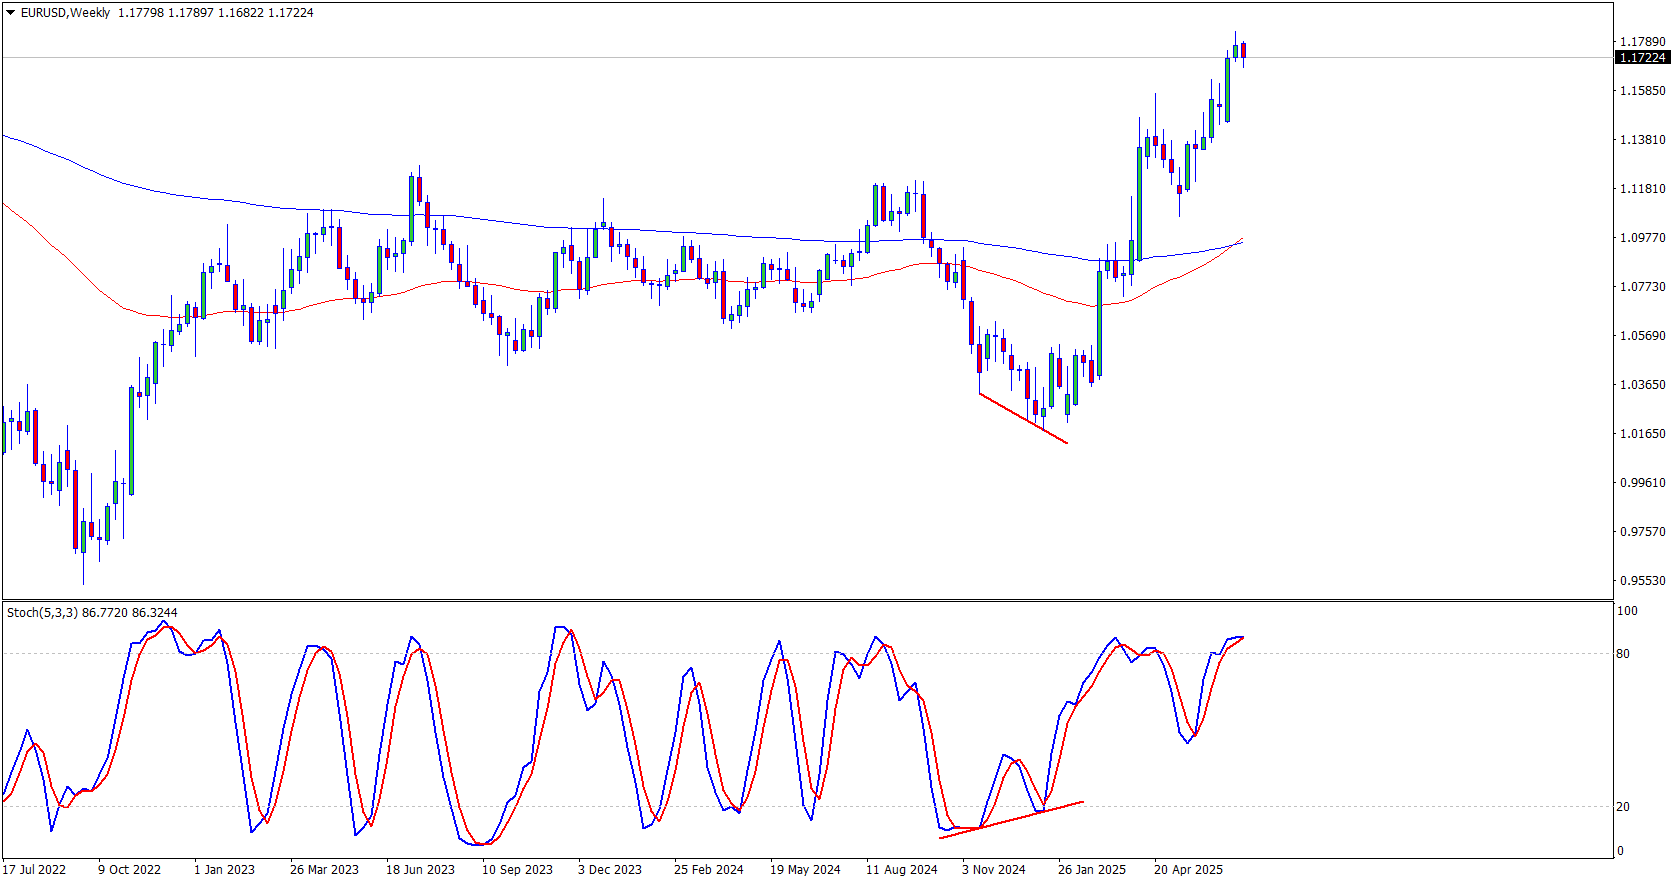Image resolution: width=1677 pixels, height=882 pixels.
Task: Click the 26 Jan 2025 date label
Action: click(1092, 869)
